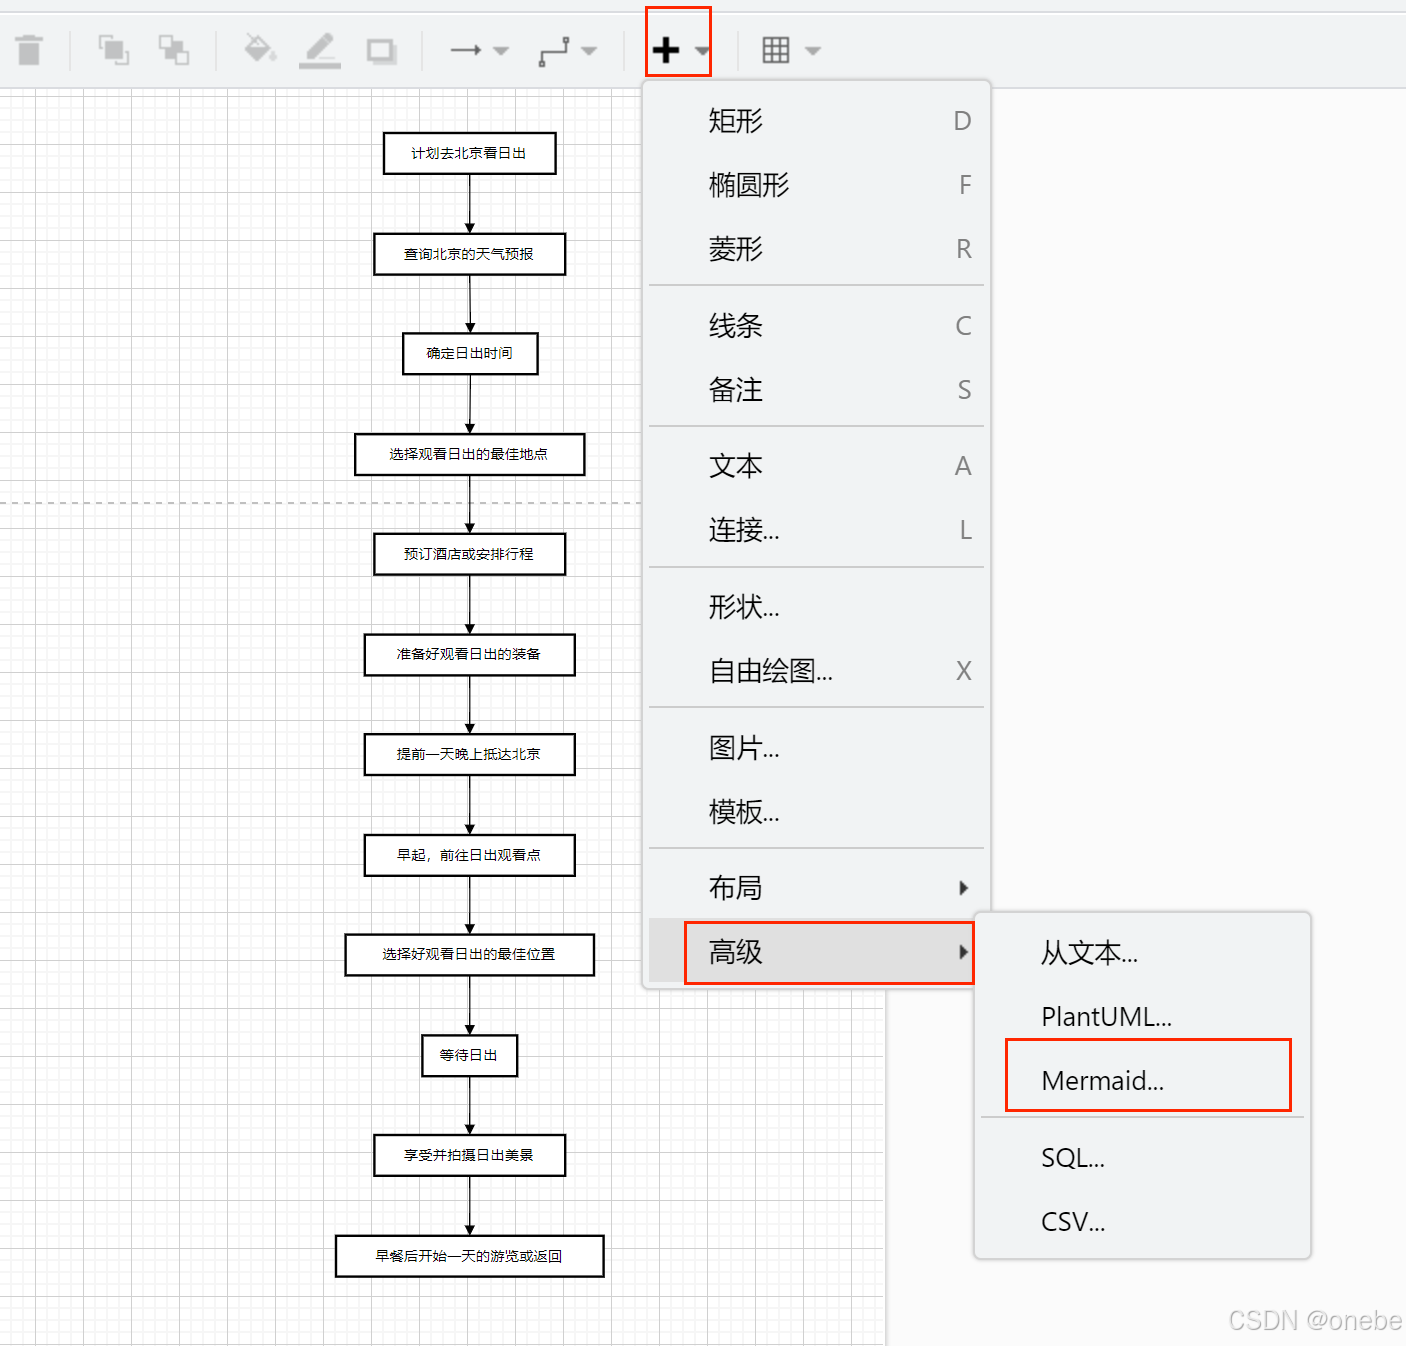Screen dimensions: 1406x1346
Task: Click the To Back icon
Action: 174,50
